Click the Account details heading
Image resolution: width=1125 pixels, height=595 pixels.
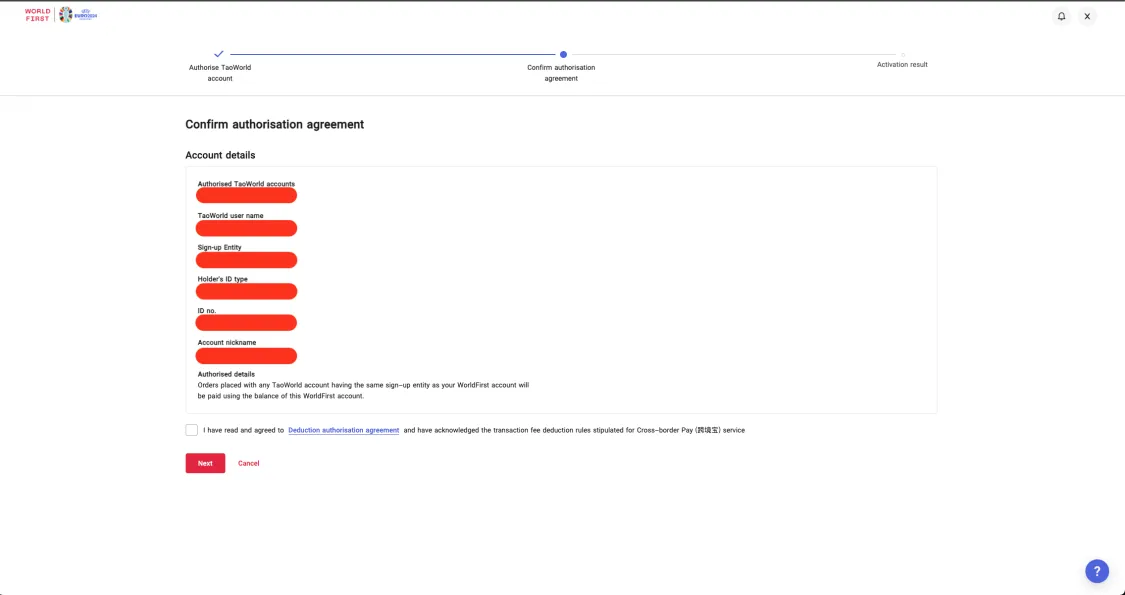coord(220,155)
